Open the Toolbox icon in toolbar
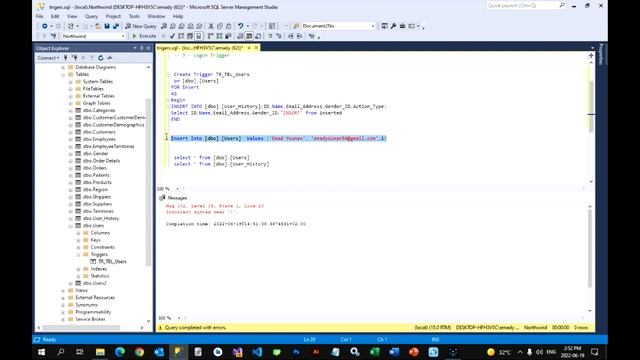Screen dimensions: 640x360 (402, 26)
